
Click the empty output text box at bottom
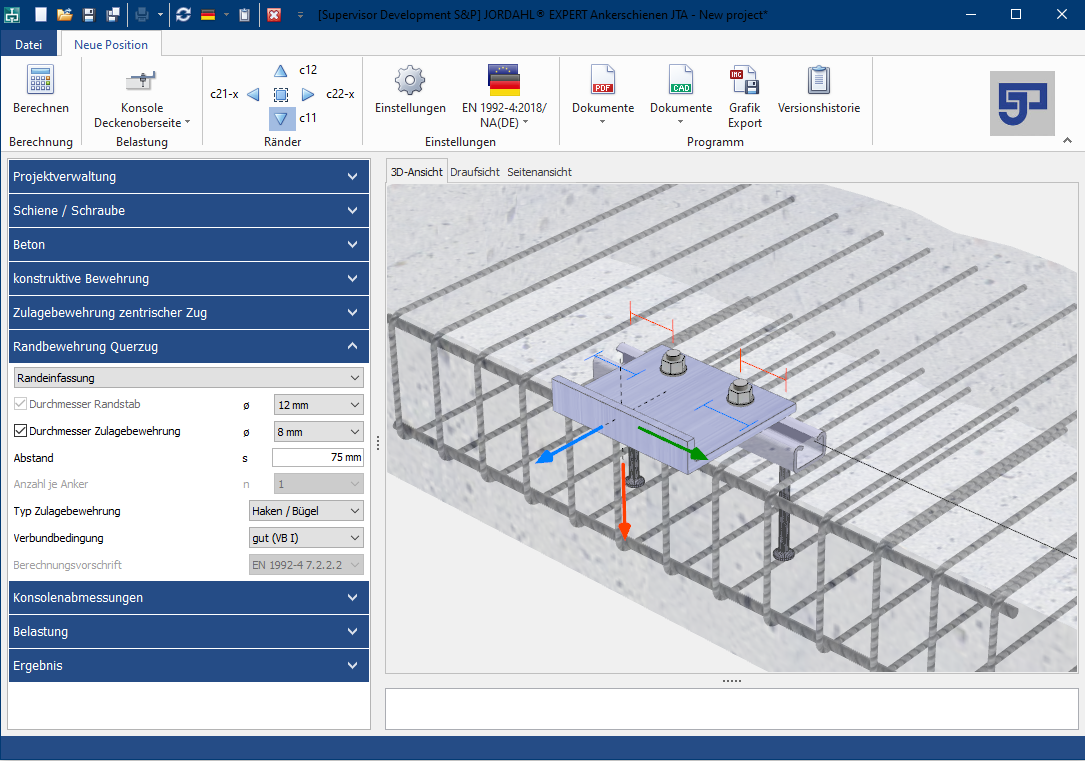731,708
